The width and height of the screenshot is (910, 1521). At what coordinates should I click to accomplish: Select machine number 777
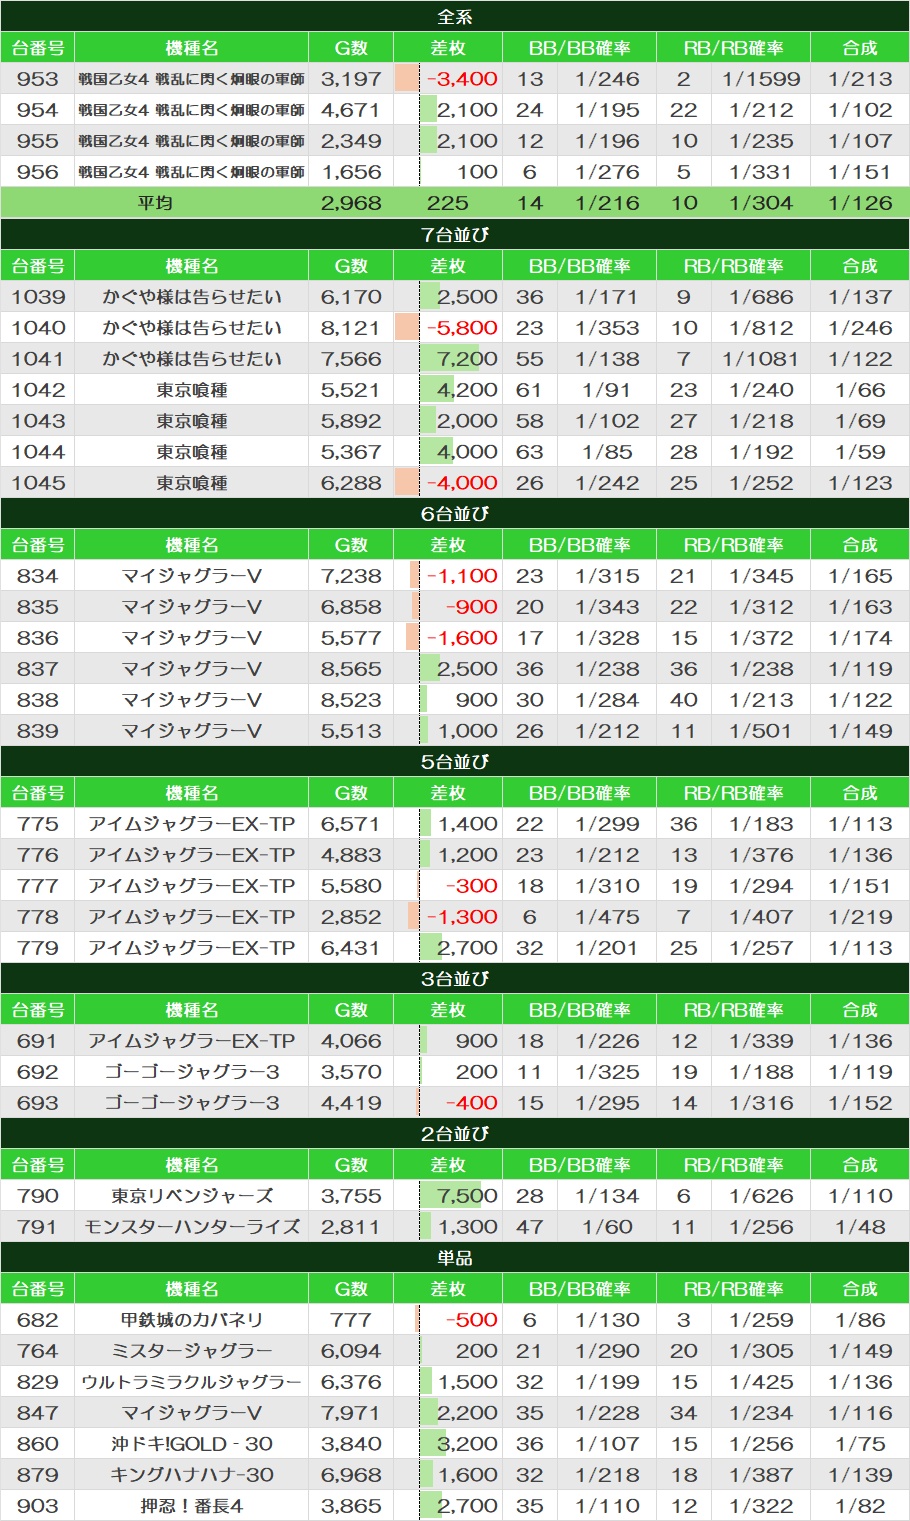(x=37, y=886)
